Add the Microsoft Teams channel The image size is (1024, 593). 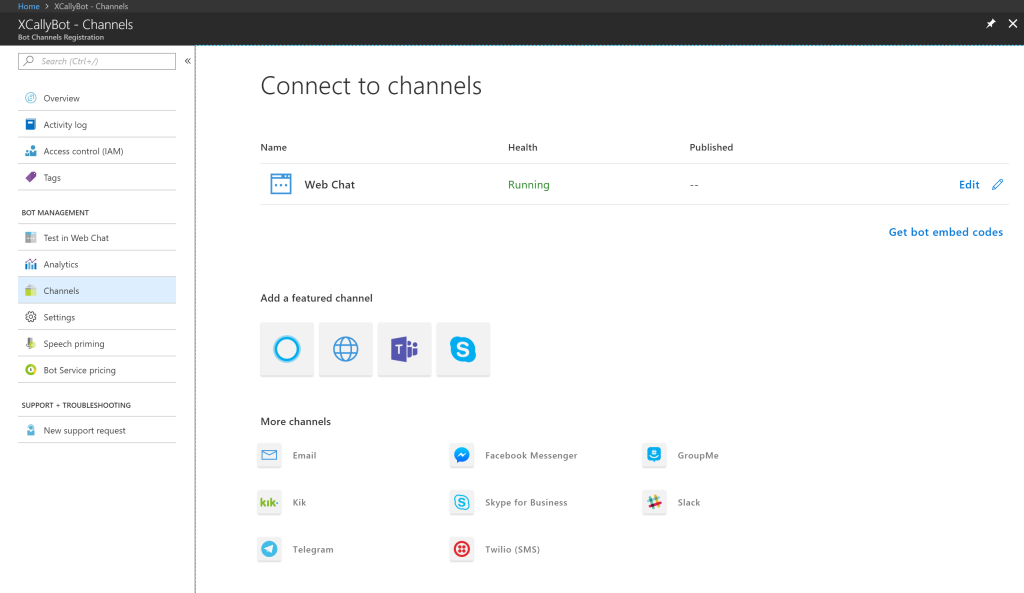point(404,349)
